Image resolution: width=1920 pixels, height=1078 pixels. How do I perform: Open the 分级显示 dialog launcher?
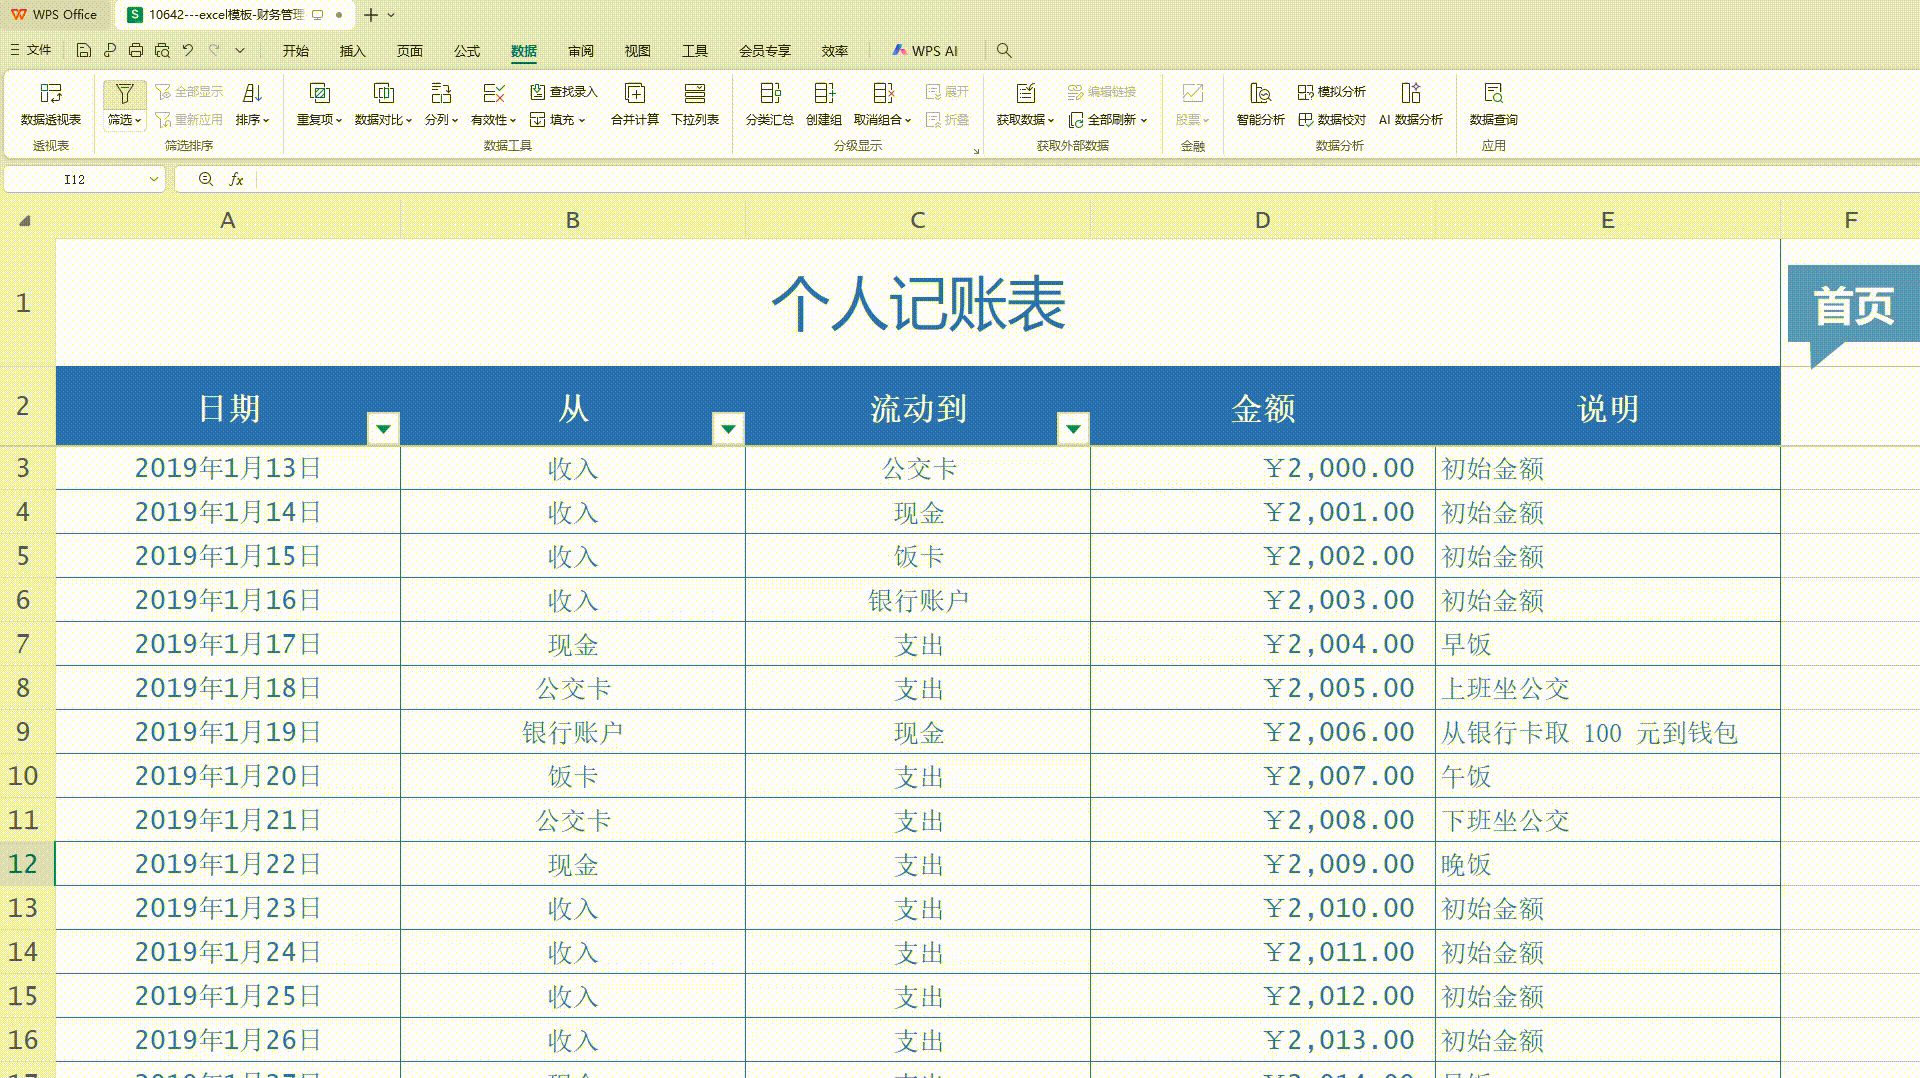[976, 151]
